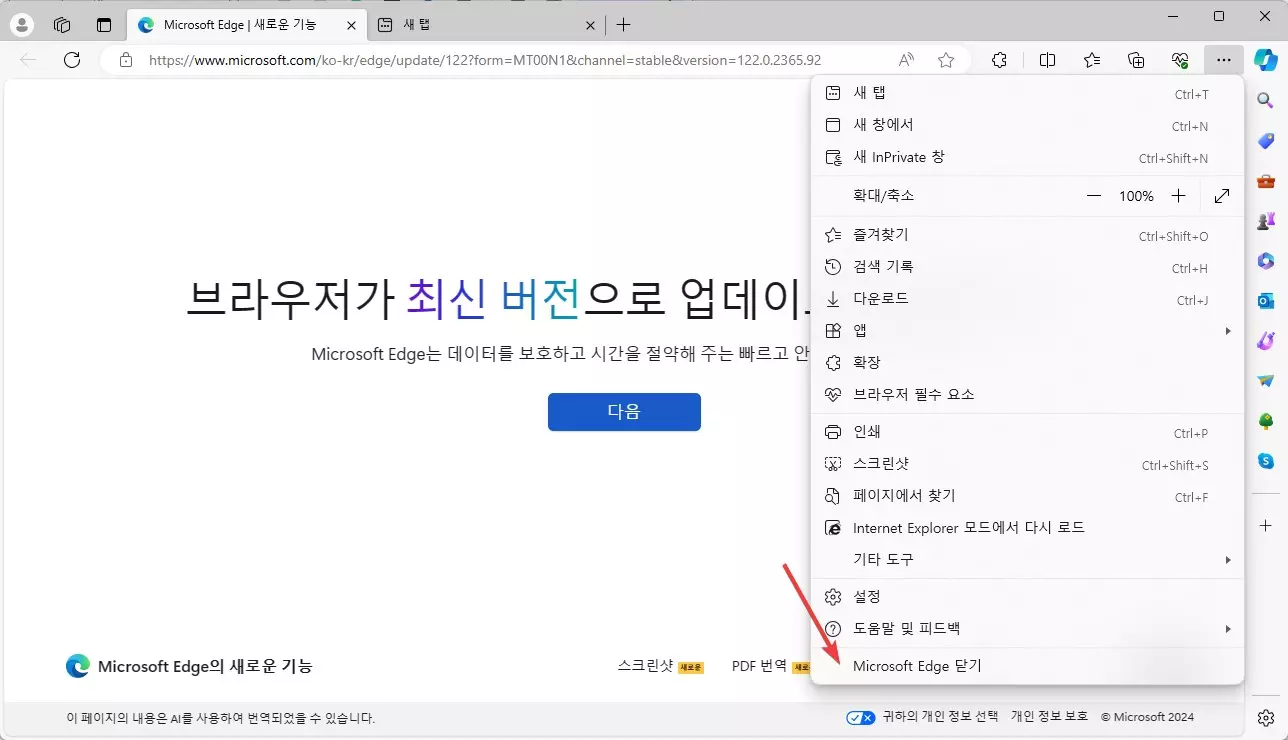Open the workspaces icon in title bar
The width and height of the screenshot is (1288, 740).
(x=62, y=25)
